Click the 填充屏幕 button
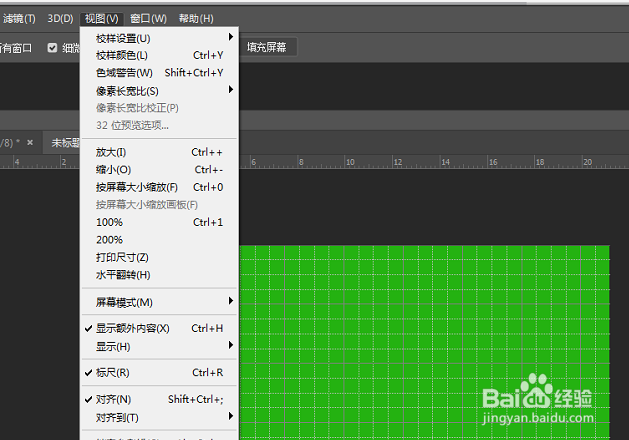This screenshot has width=629, height=440. point(267,47)
